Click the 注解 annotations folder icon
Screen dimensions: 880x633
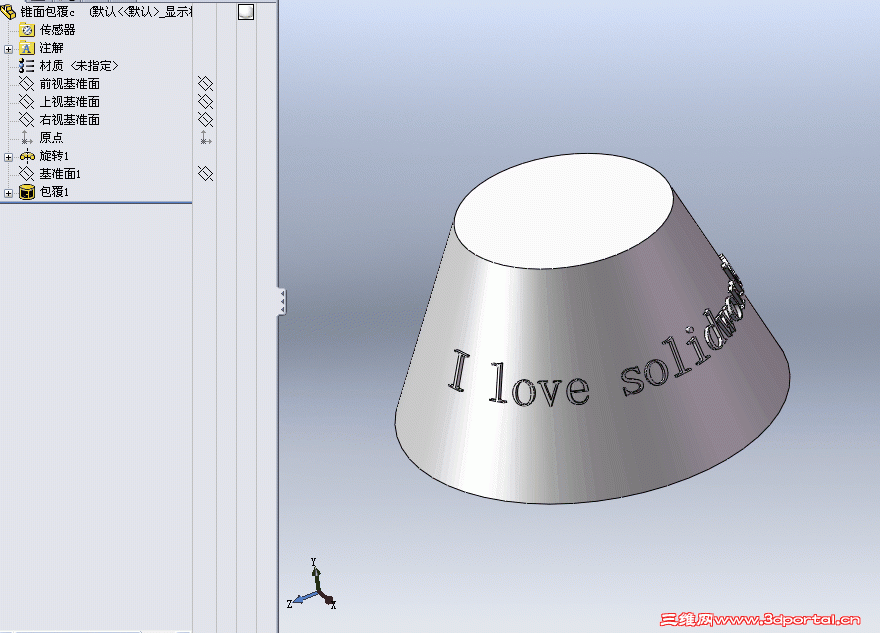coord(27,47)
